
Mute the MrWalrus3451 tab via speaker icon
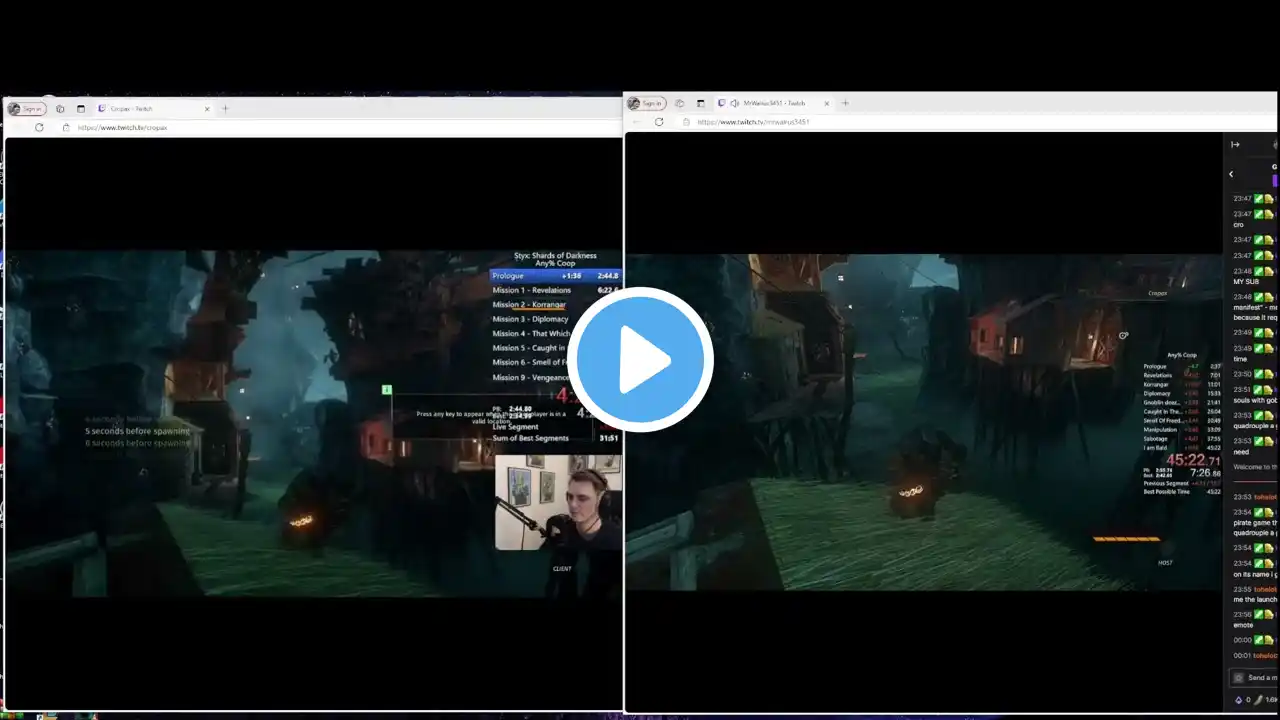click(x=735, y=103)
